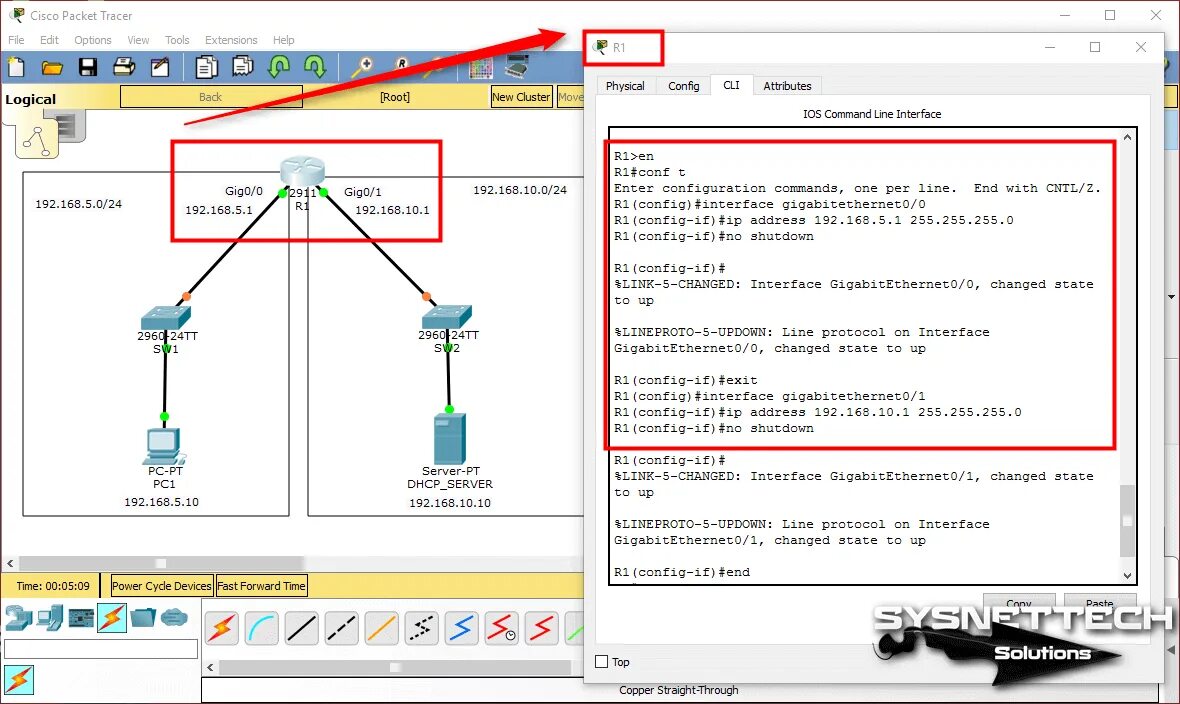Click the device search input field
This screenshot has width=1180, height=704.
(101, 649)
